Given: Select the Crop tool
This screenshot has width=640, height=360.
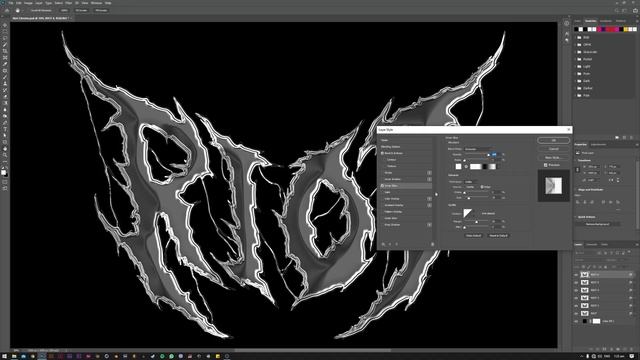Looking at the screenshot, I should point(5,51).
